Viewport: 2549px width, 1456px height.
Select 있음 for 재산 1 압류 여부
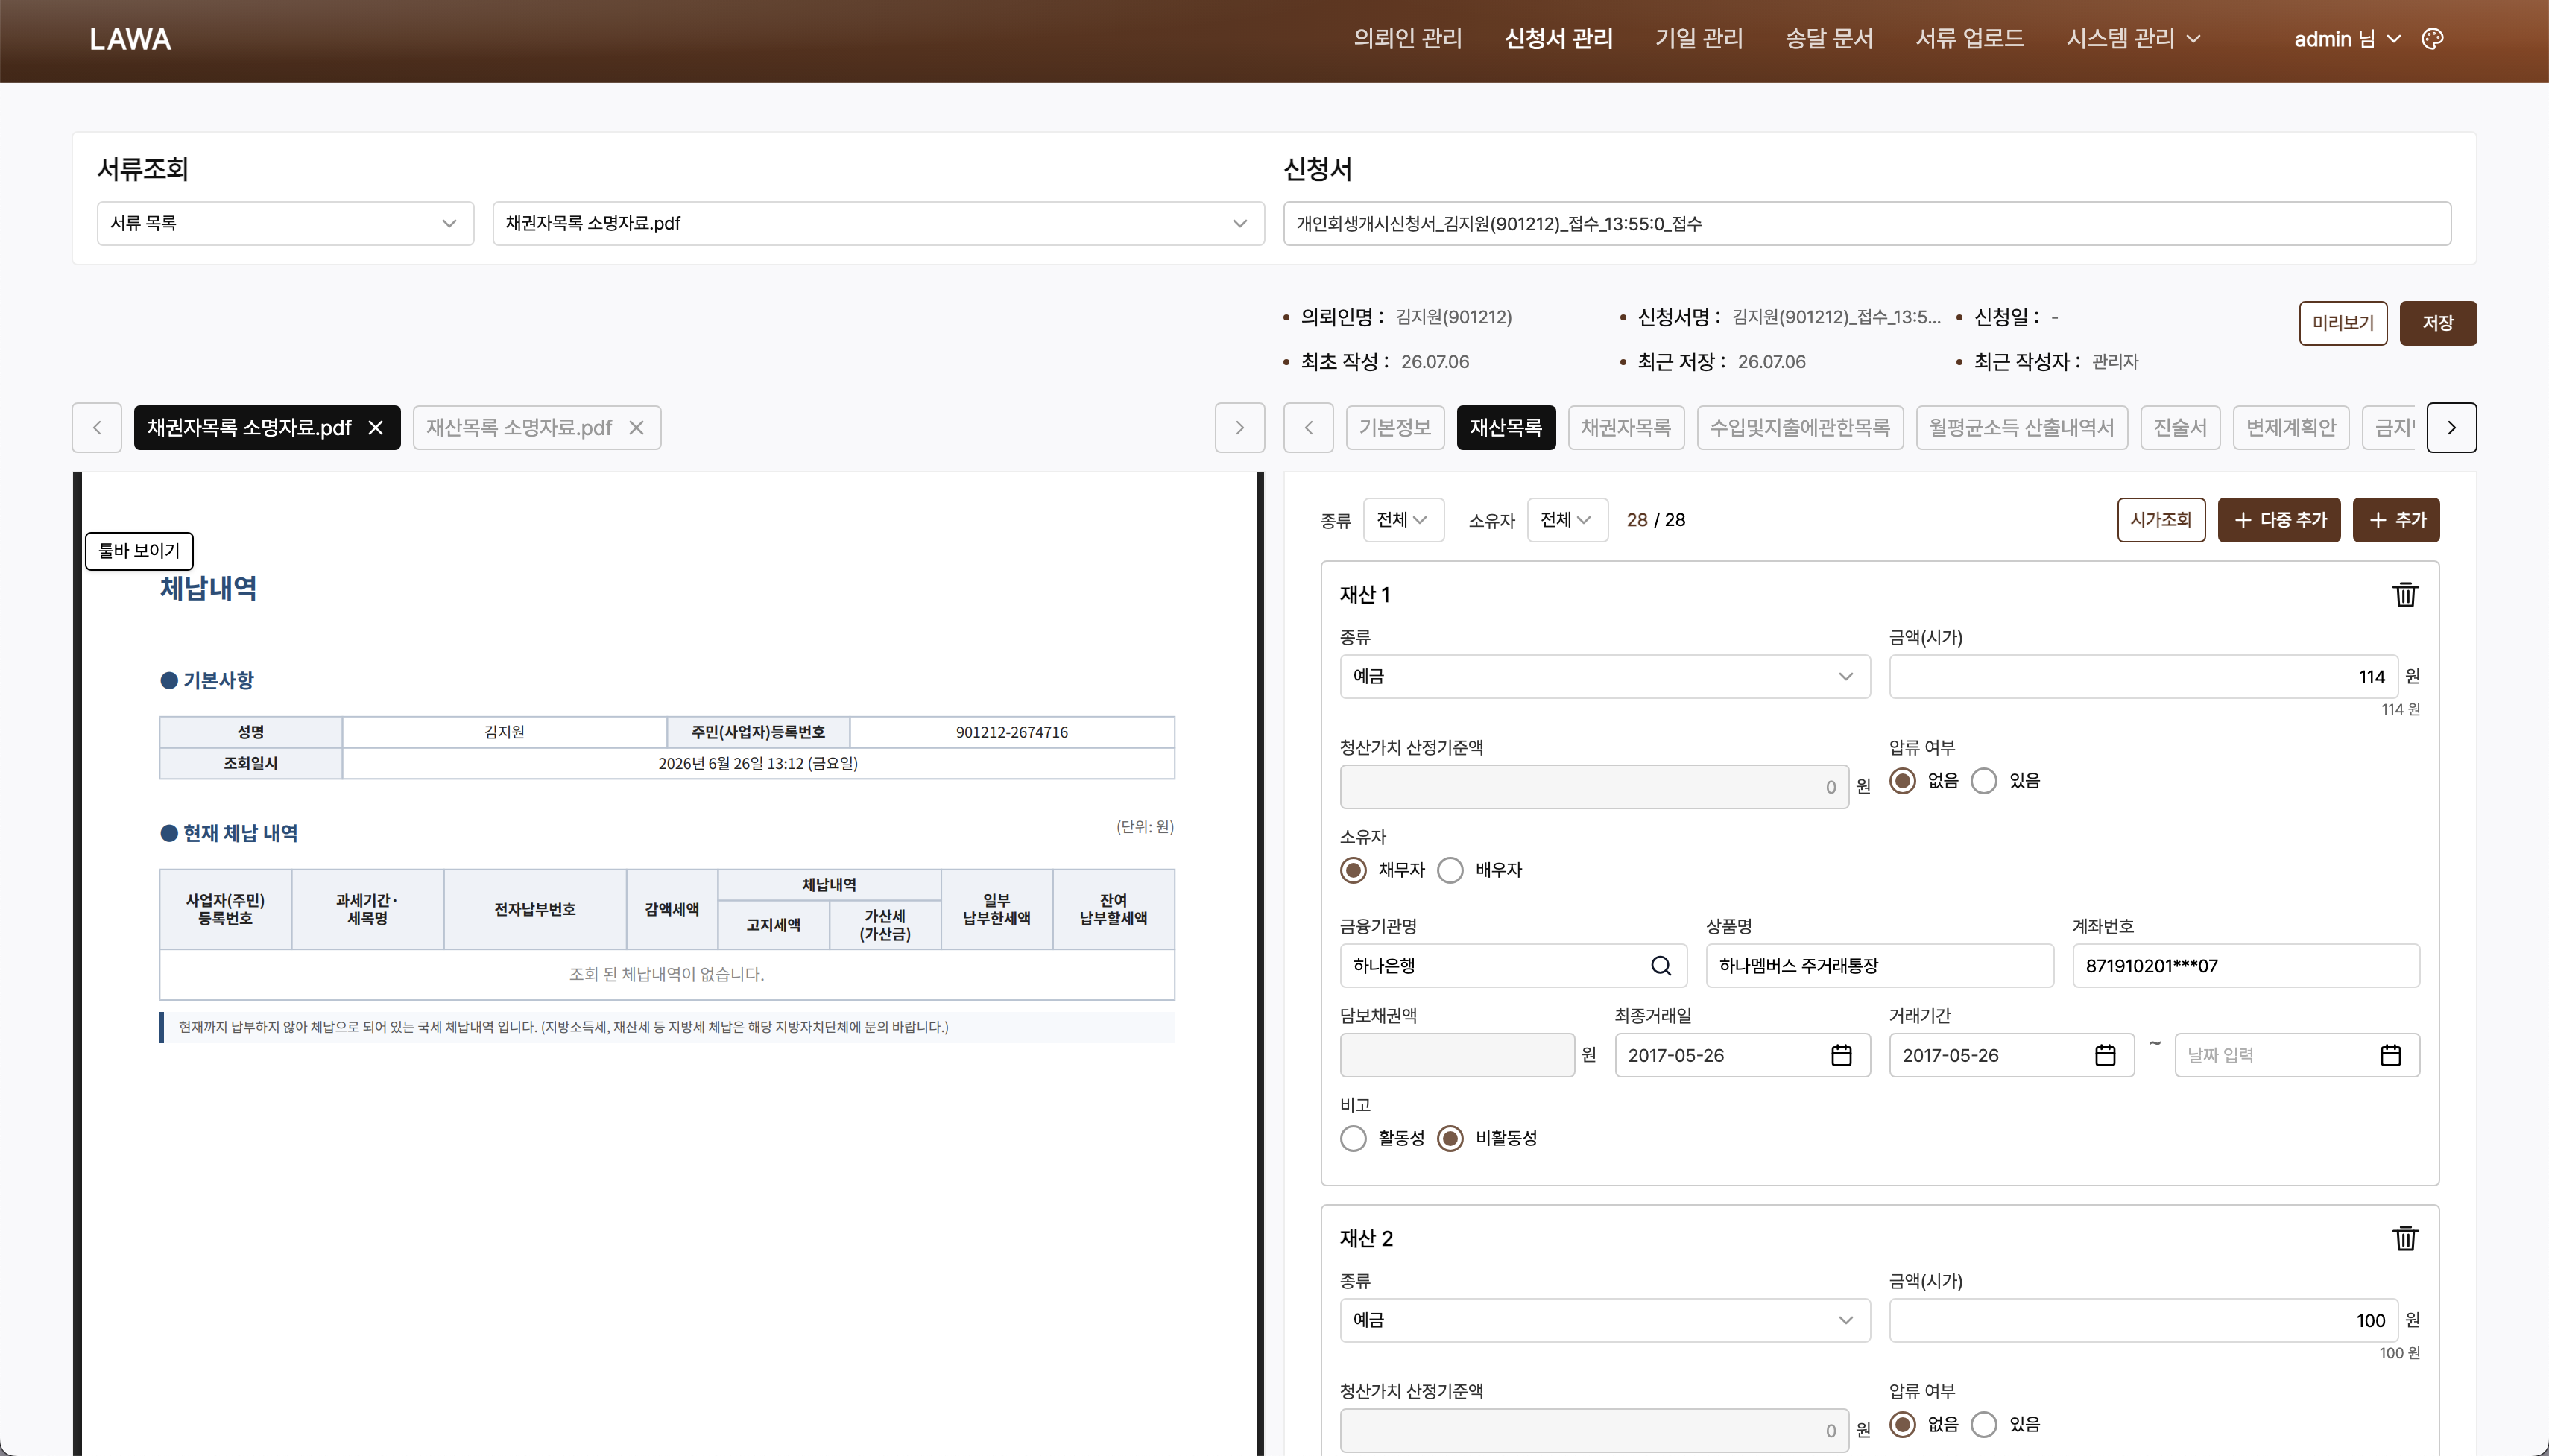click(x=1984, y=781)
